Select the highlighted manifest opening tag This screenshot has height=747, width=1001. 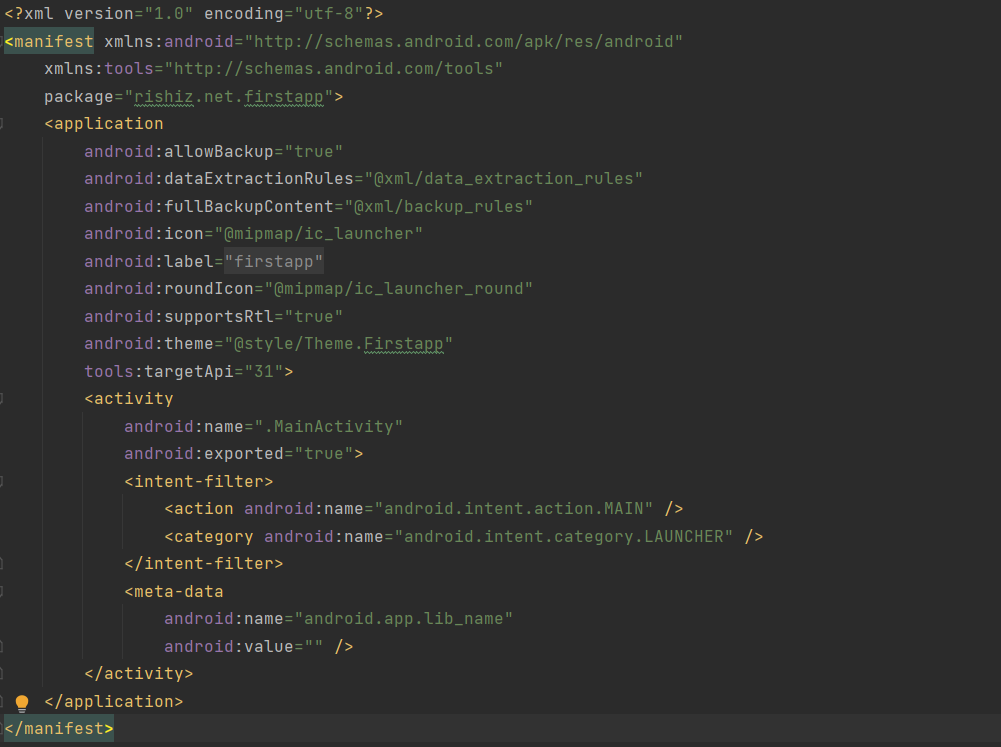pyautogui.click(x=48, y=41)
